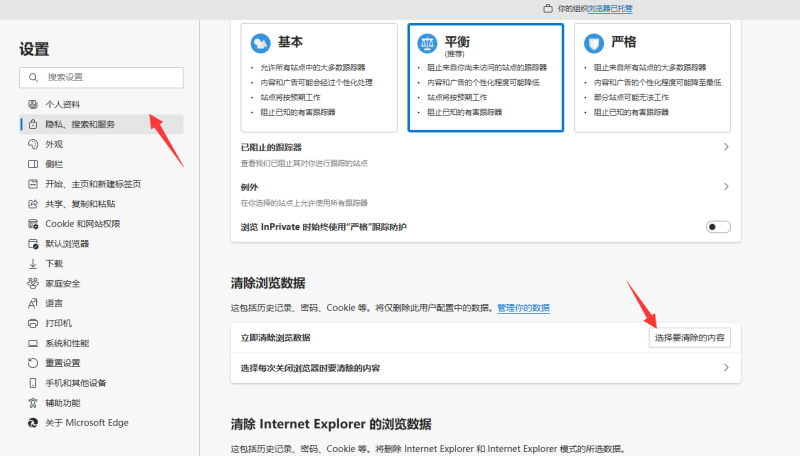Viewport: 800px width, 456px height.
Task: Click the 默认浏览器 icon
Action: click(x=33, y=243)
